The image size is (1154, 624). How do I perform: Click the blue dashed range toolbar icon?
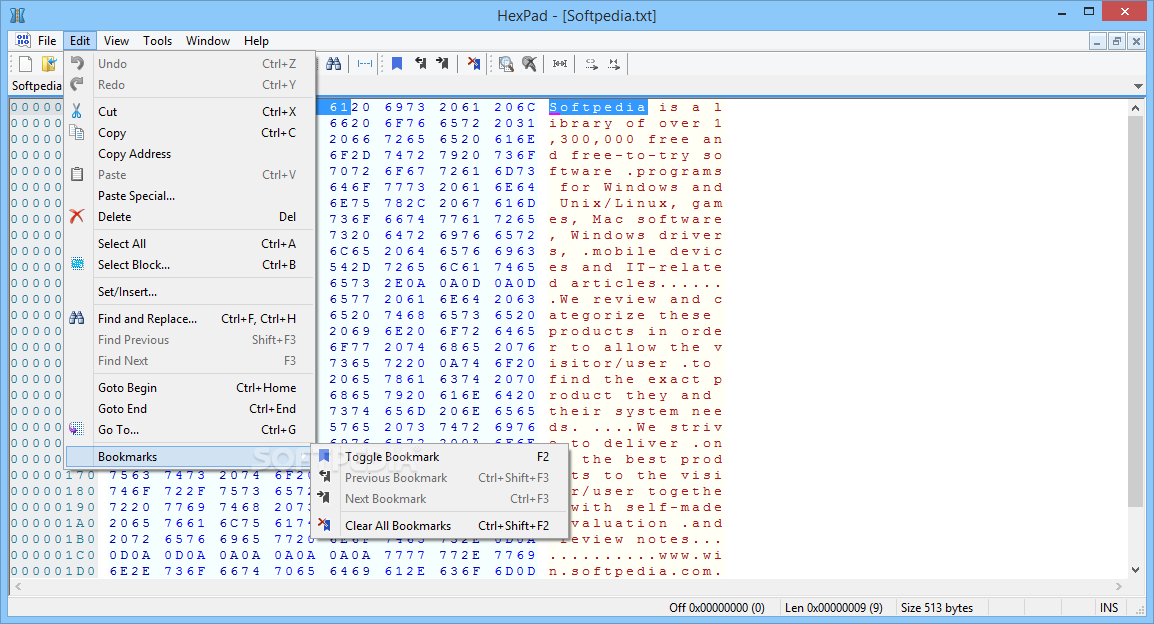tap(364, 64)
